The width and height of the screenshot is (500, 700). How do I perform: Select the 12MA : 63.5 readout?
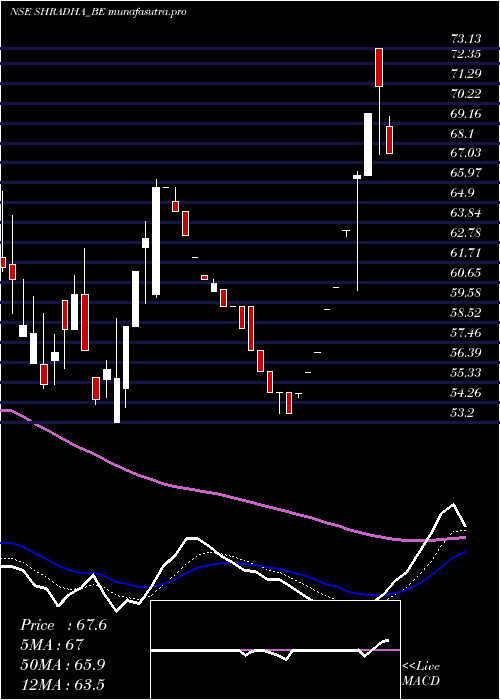(x=62, y=684)
